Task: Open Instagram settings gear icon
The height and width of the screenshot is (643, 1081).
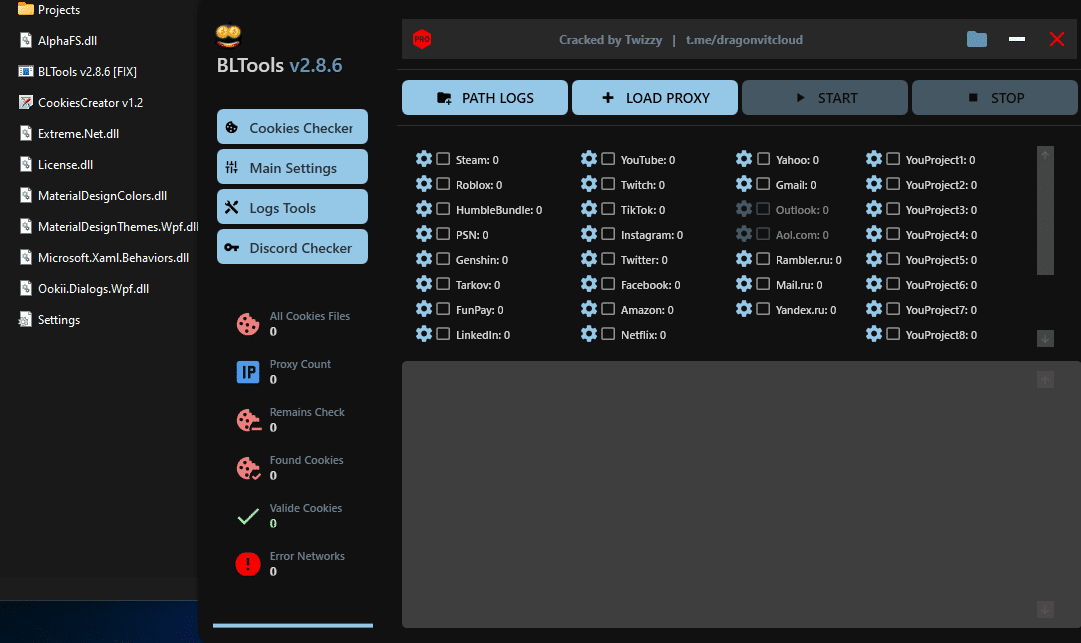Action: coord(589,234)
